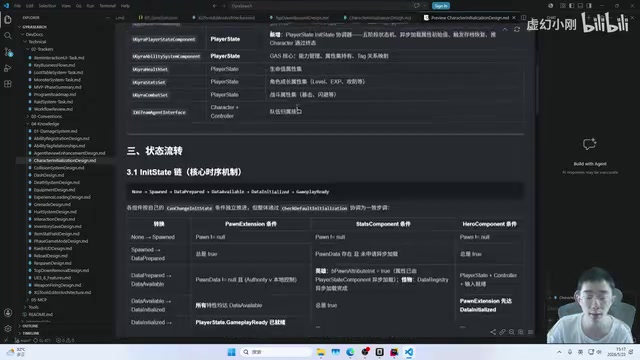Collapse the 02-Trackers folder
Viewport: 640px width, 360px height.
pos(42,49)
